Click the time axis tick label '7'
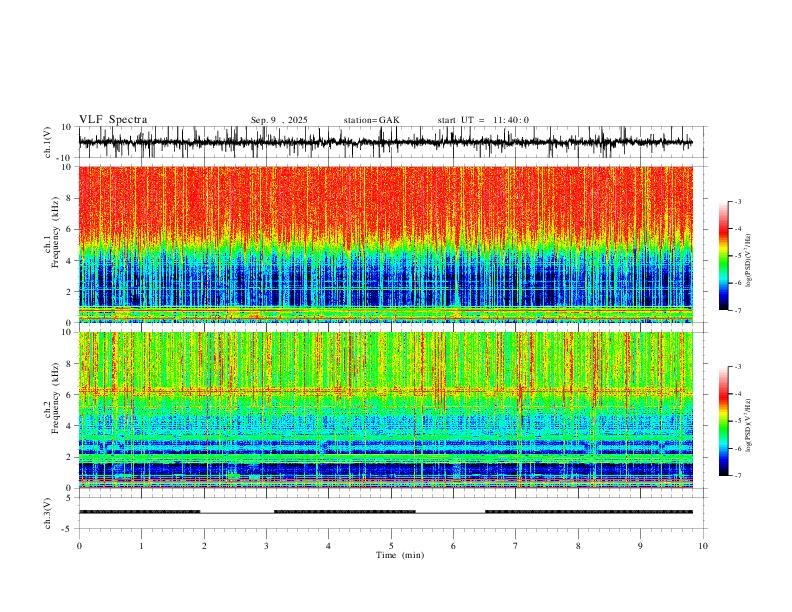This screenshot has width=792, height=612. pyautogui.click(x=516, y=546)
